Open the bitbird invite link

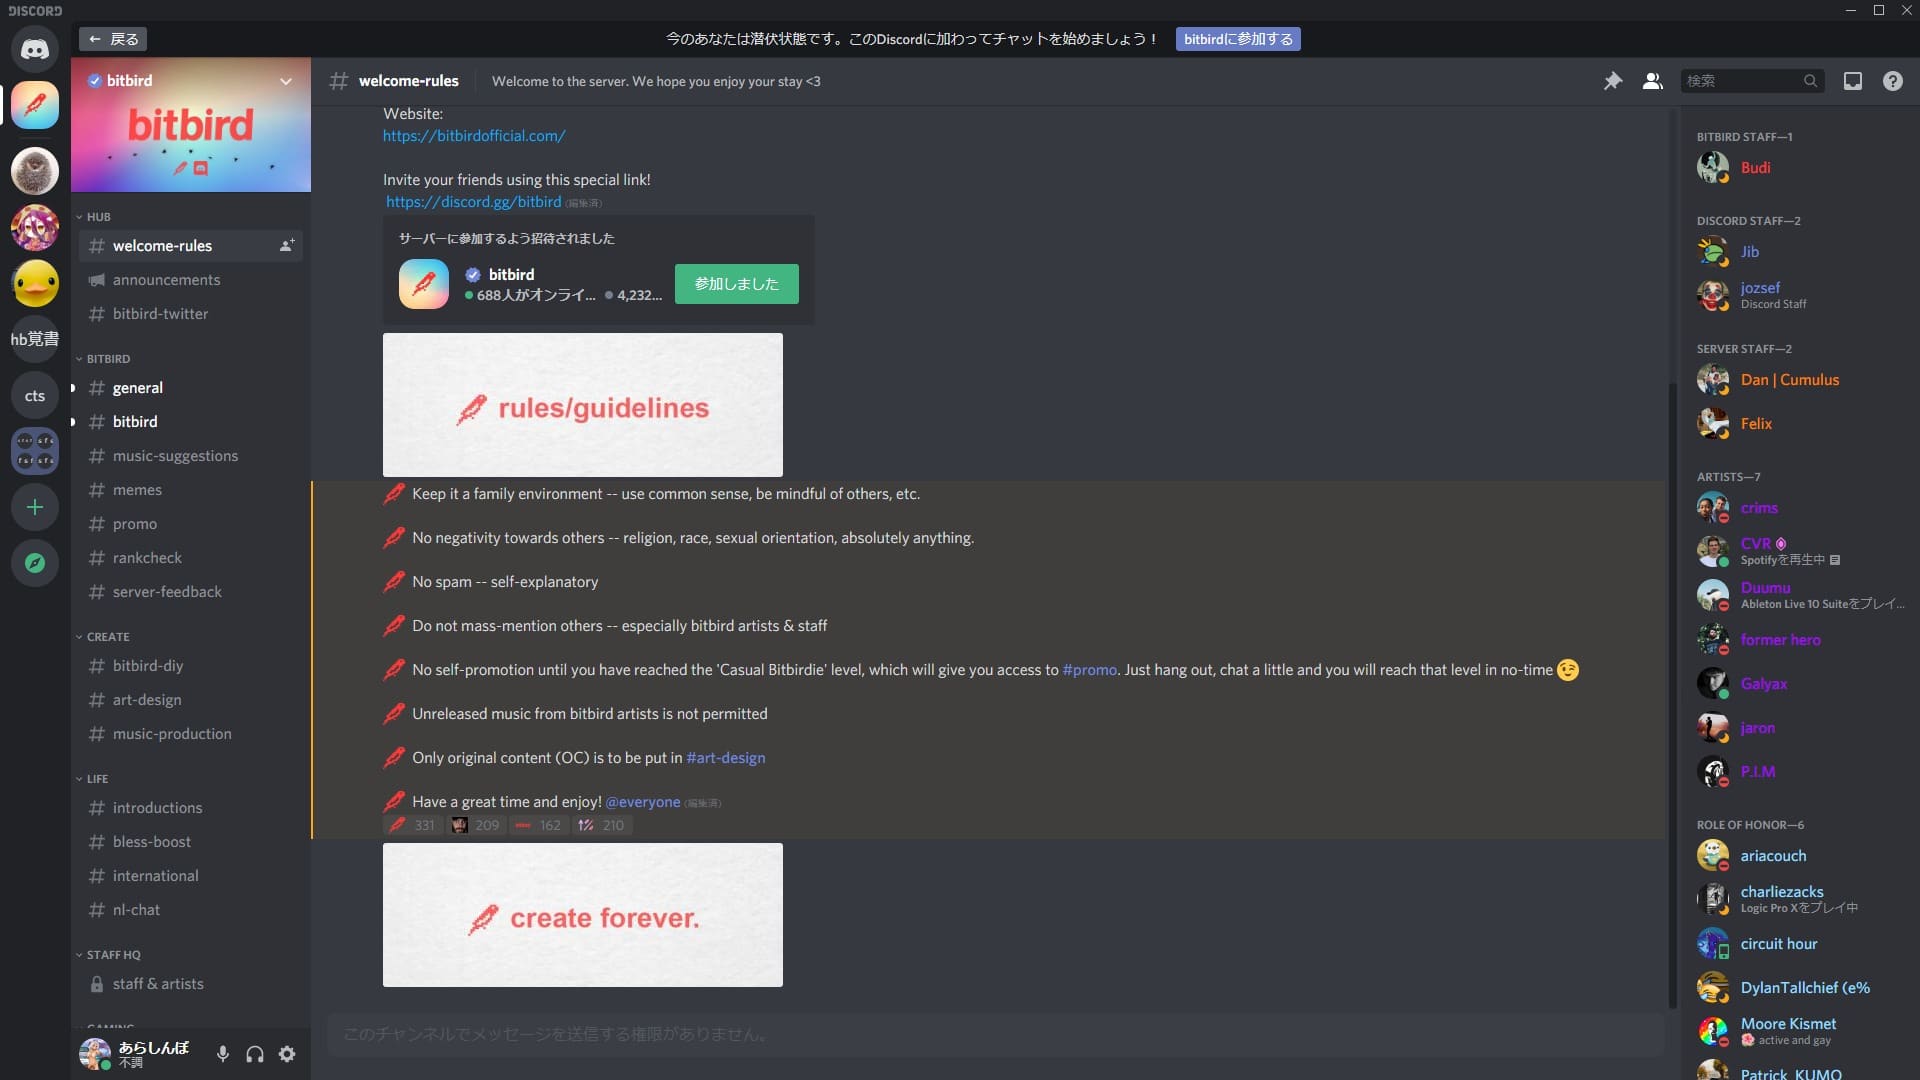point(473,202)
